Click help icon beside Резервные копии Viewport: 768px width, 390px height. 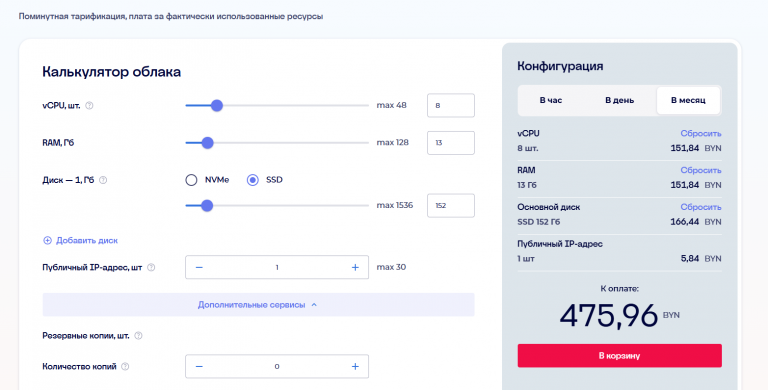[138, 336]
